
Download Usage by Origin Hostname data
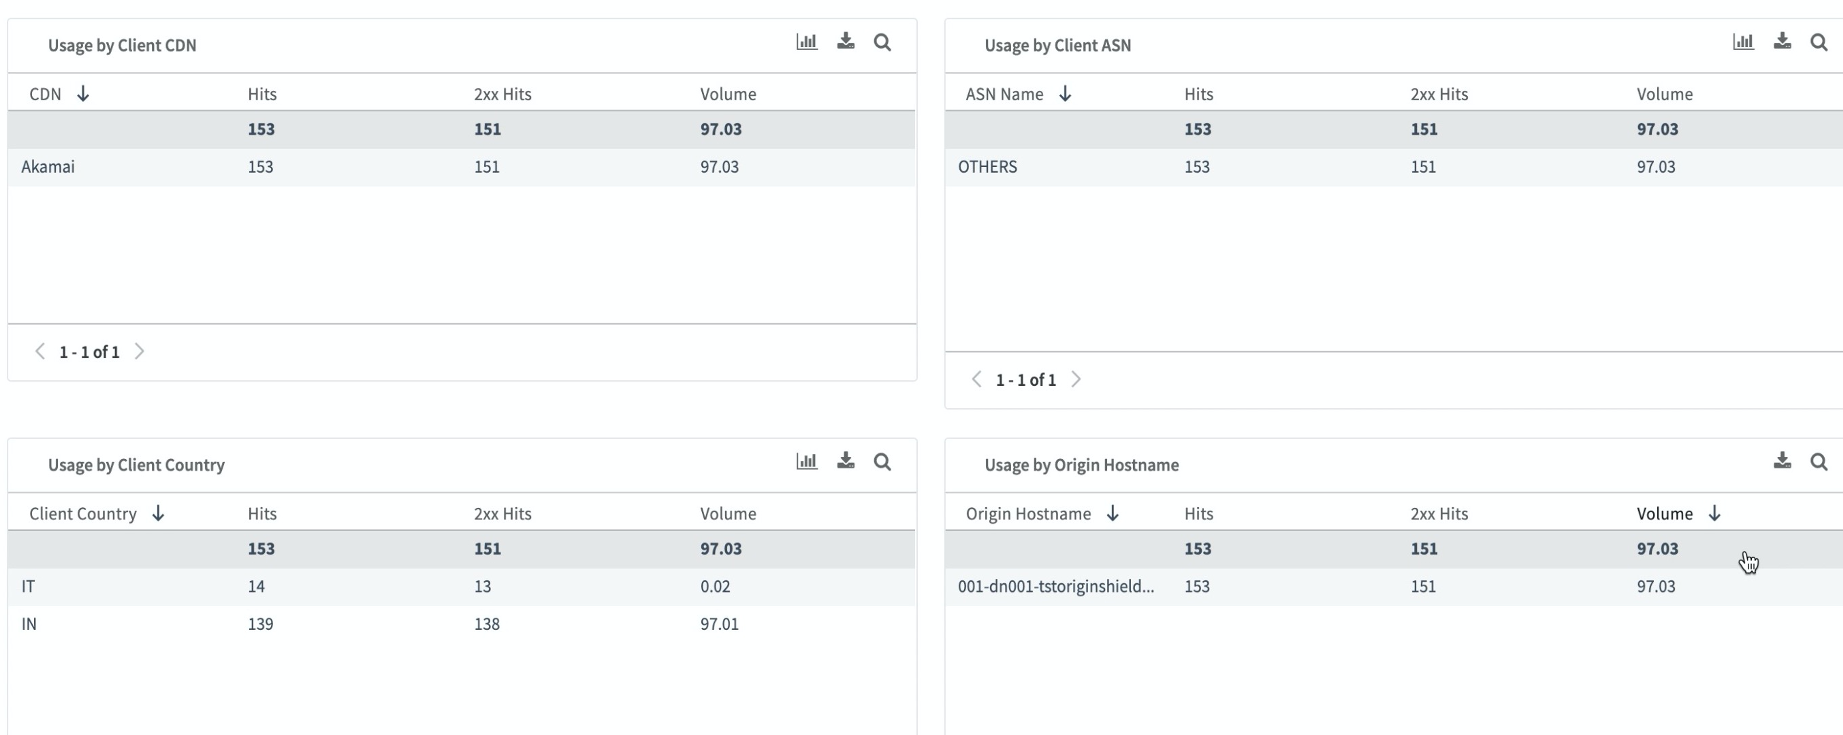click(x=1782, y=462)
